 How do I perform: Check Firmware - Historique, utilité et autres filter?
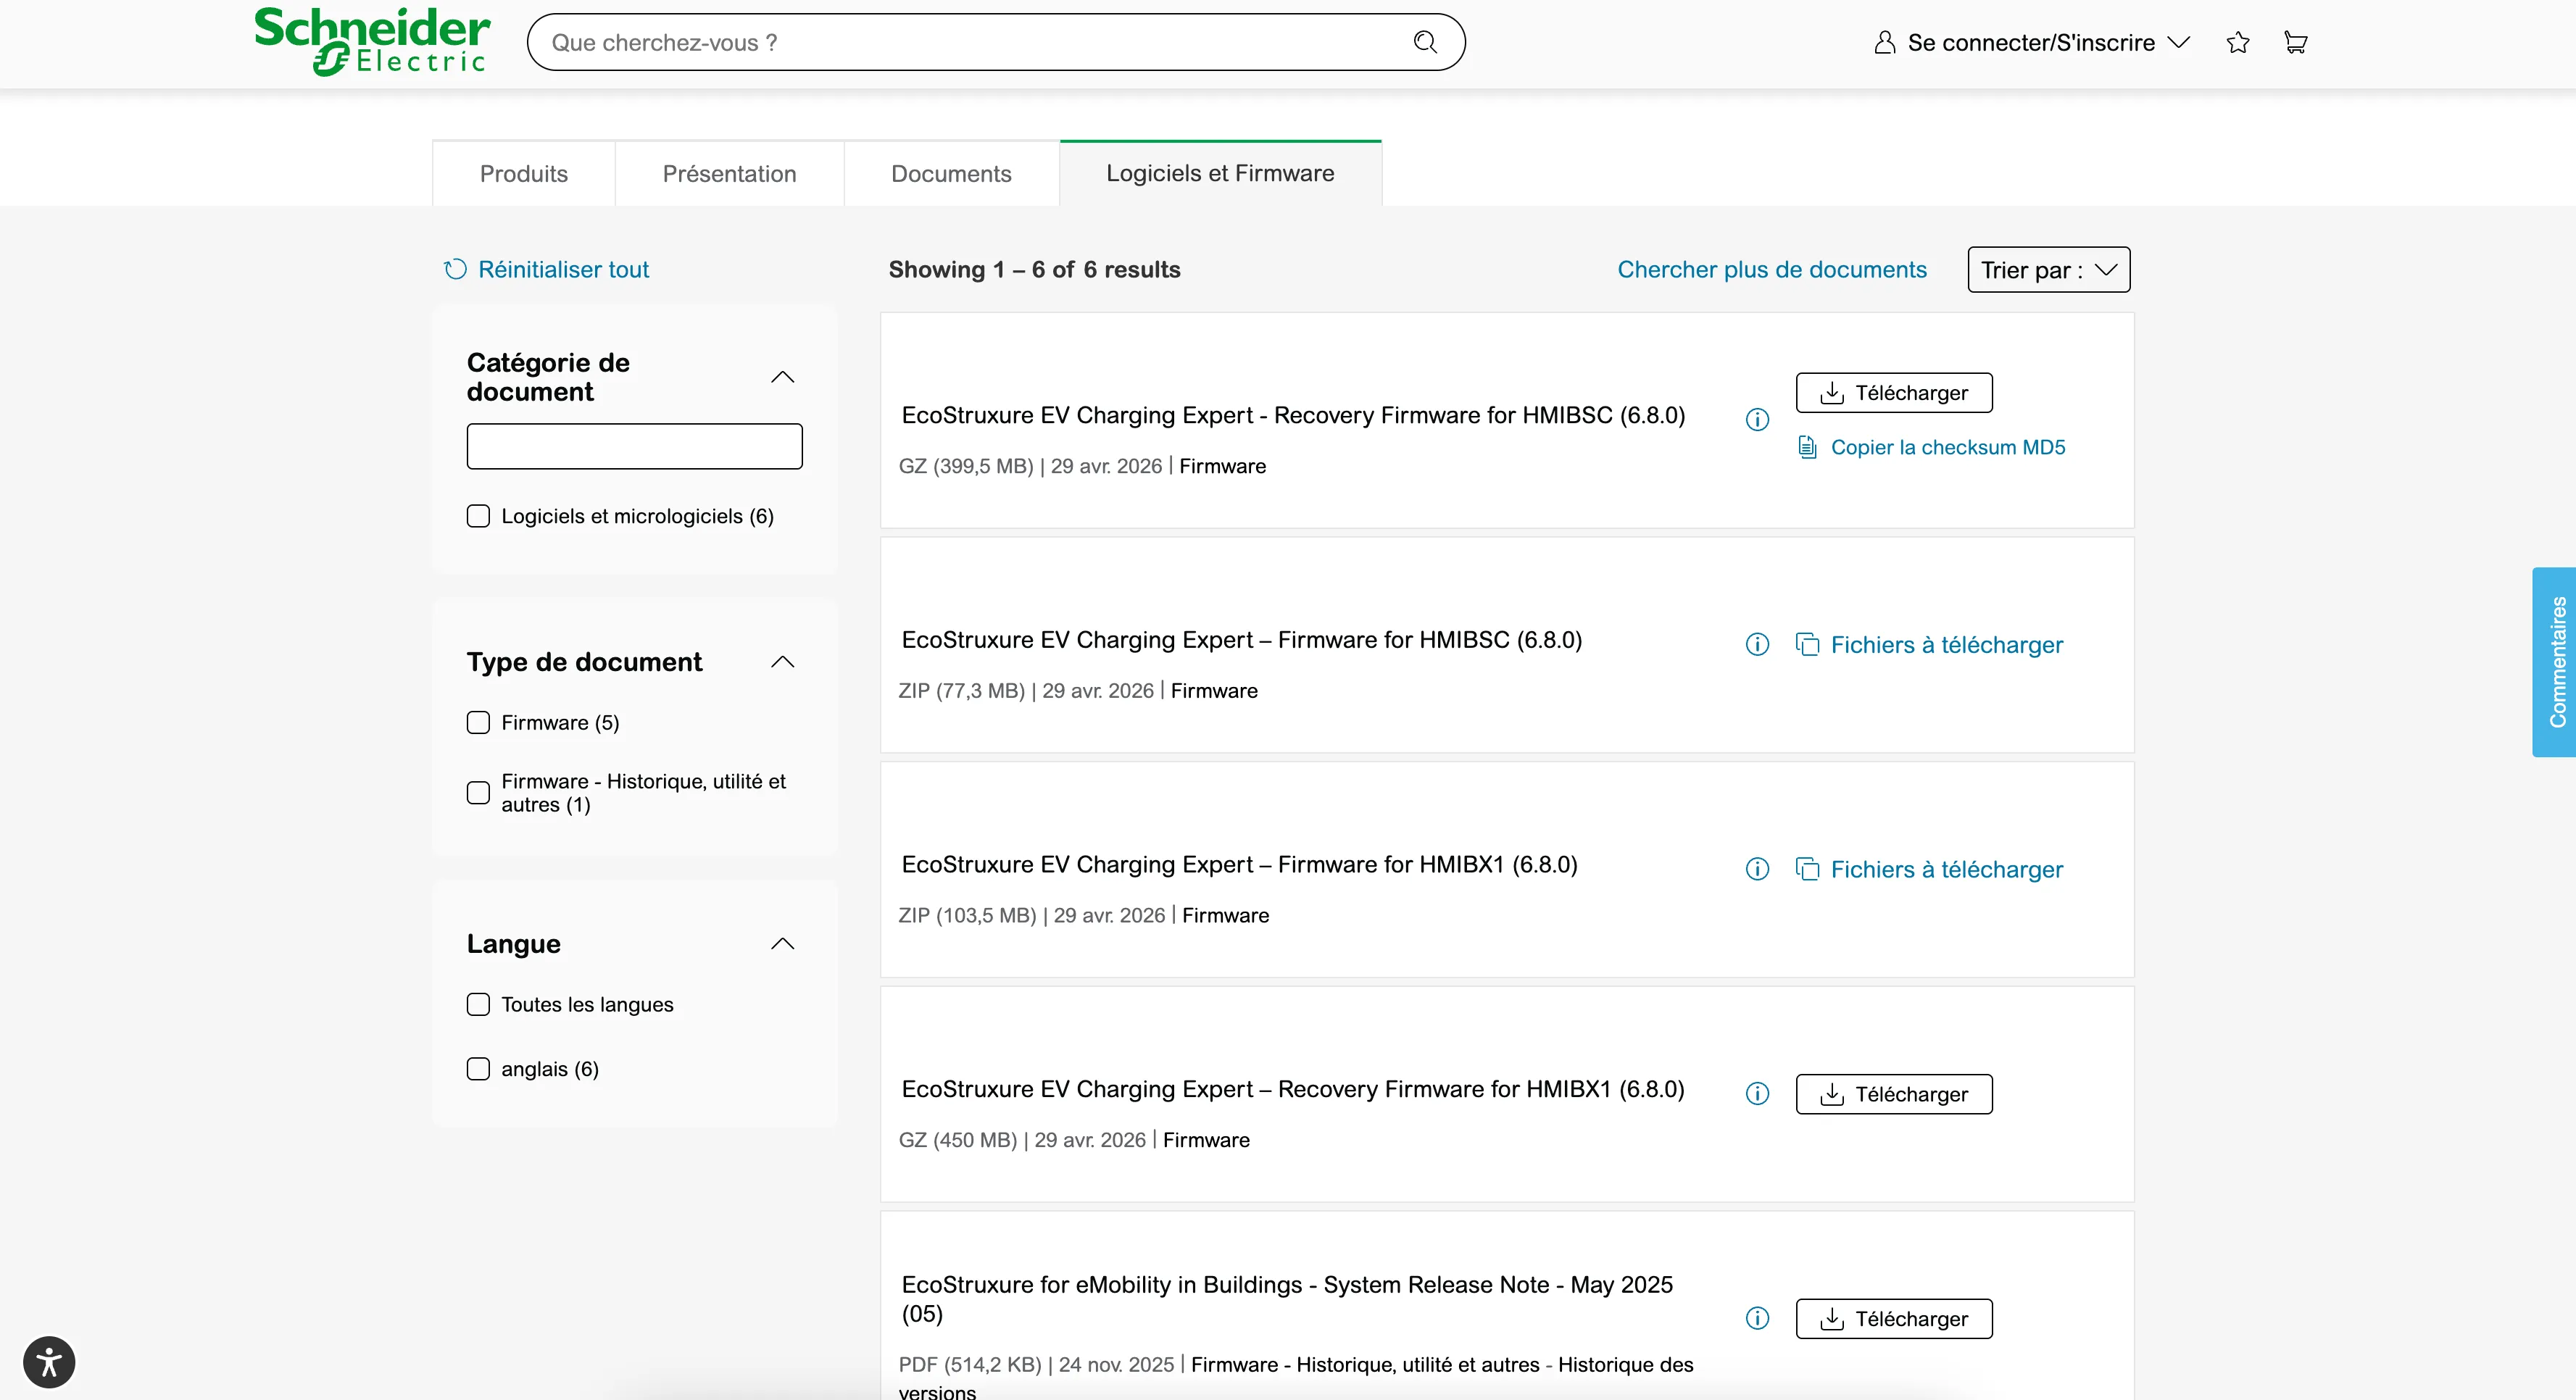478,793
